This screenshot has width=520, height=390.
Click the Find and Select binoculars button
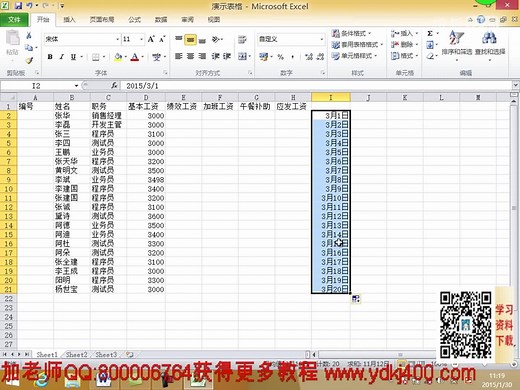[x=490, y=45]
